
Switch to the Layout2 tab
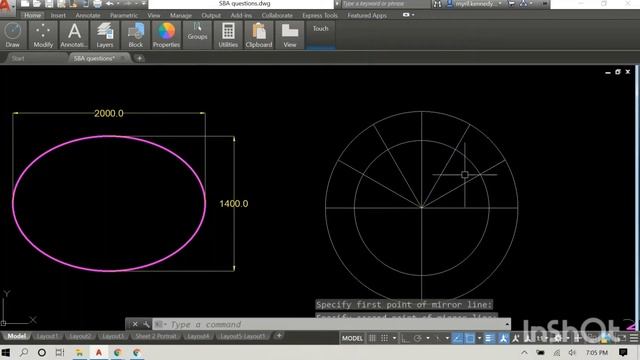tap(80, 336)
